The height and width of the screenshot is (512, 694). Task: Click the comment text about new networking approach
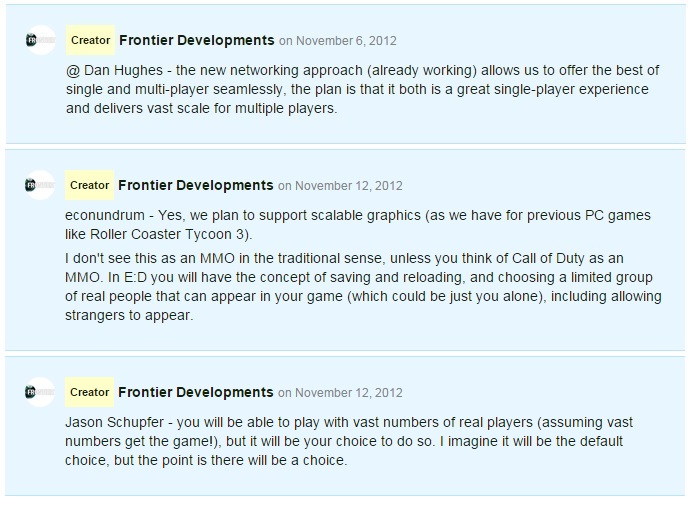click(362, 89)
